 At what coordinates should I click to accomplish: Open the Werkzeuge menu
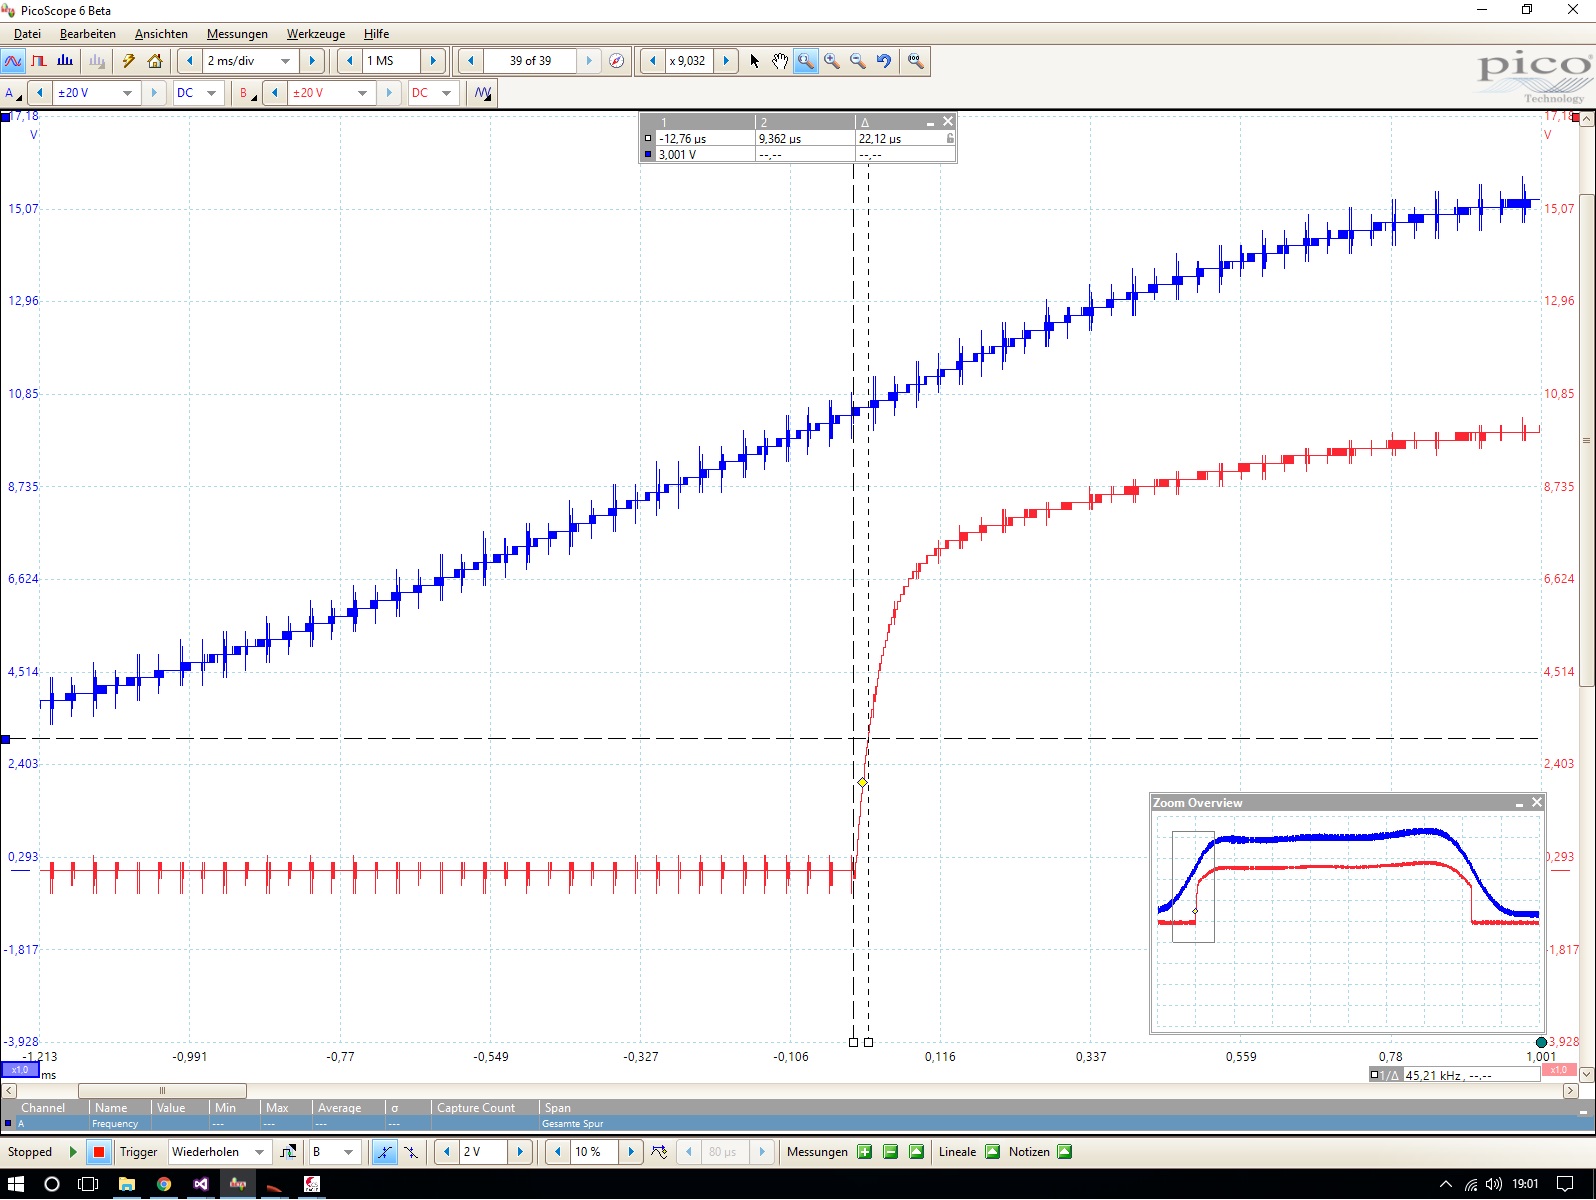coord(316,34)
